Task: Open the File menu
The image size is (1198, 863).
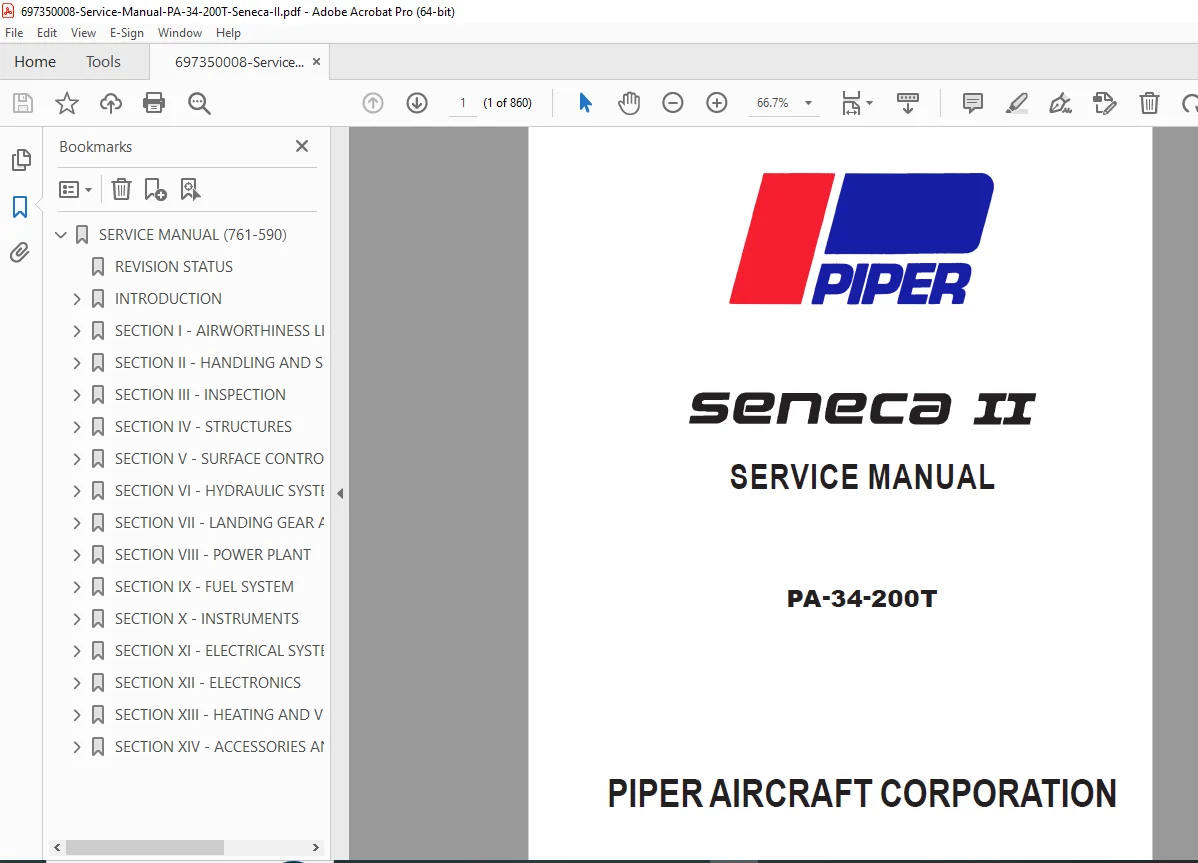Action: 14,33
